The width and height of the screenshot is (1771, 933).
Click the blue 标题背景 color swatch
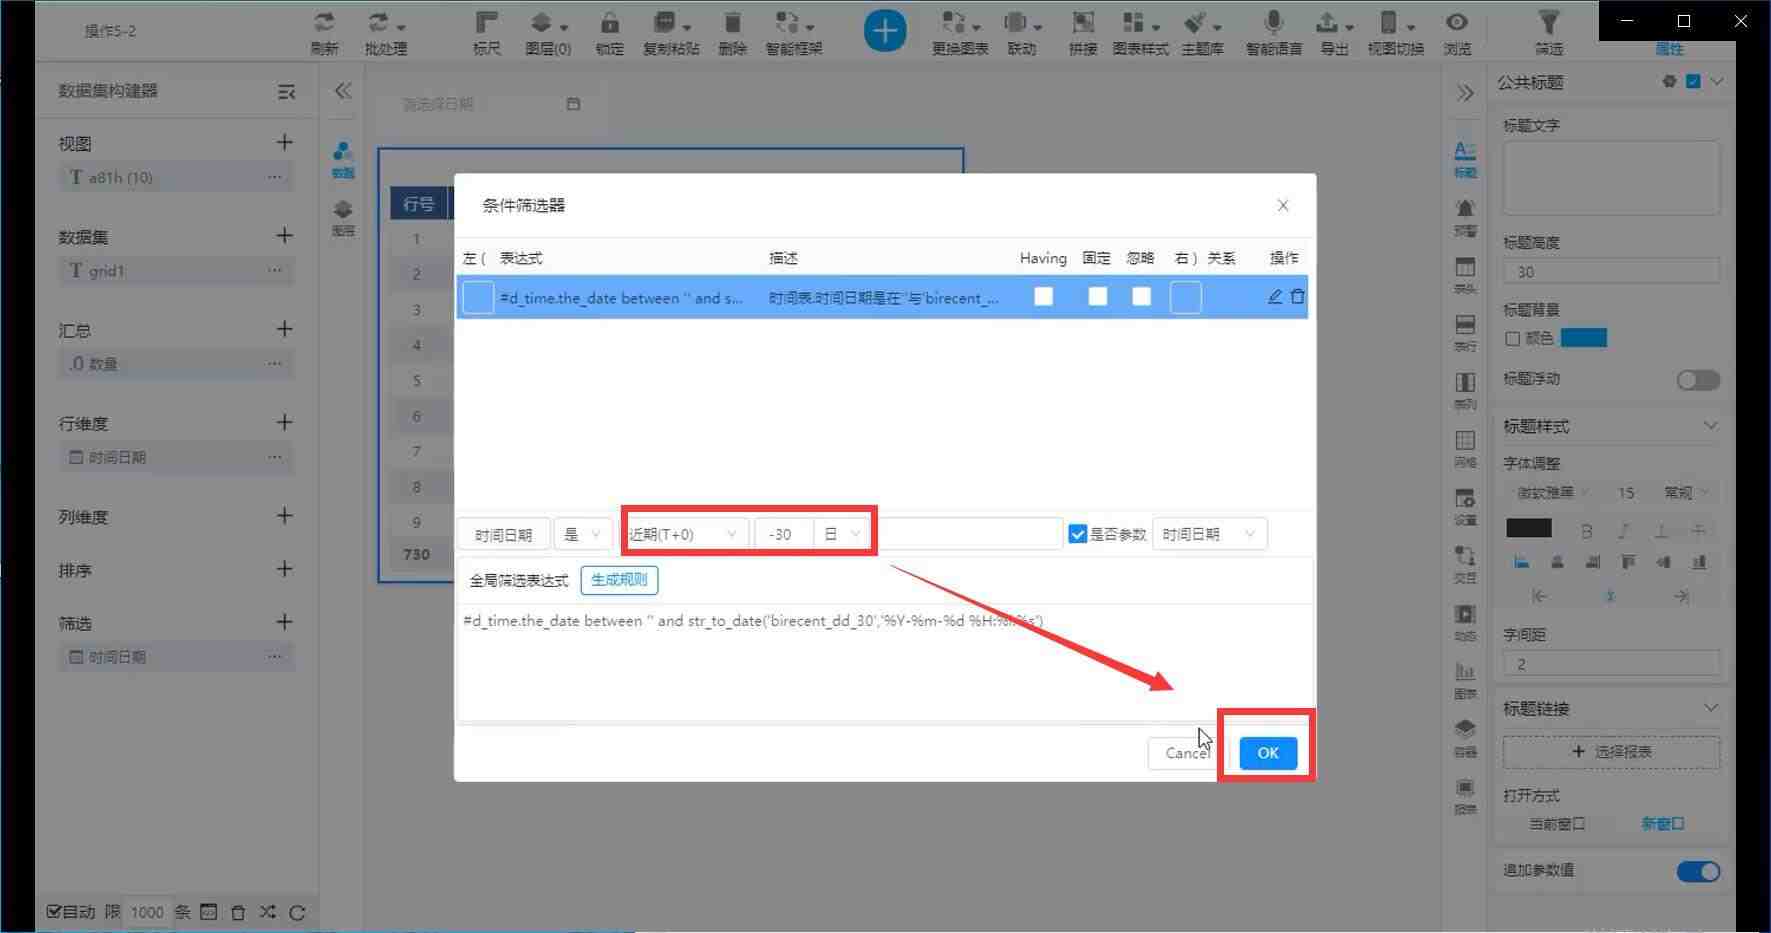click(1584, 338)
